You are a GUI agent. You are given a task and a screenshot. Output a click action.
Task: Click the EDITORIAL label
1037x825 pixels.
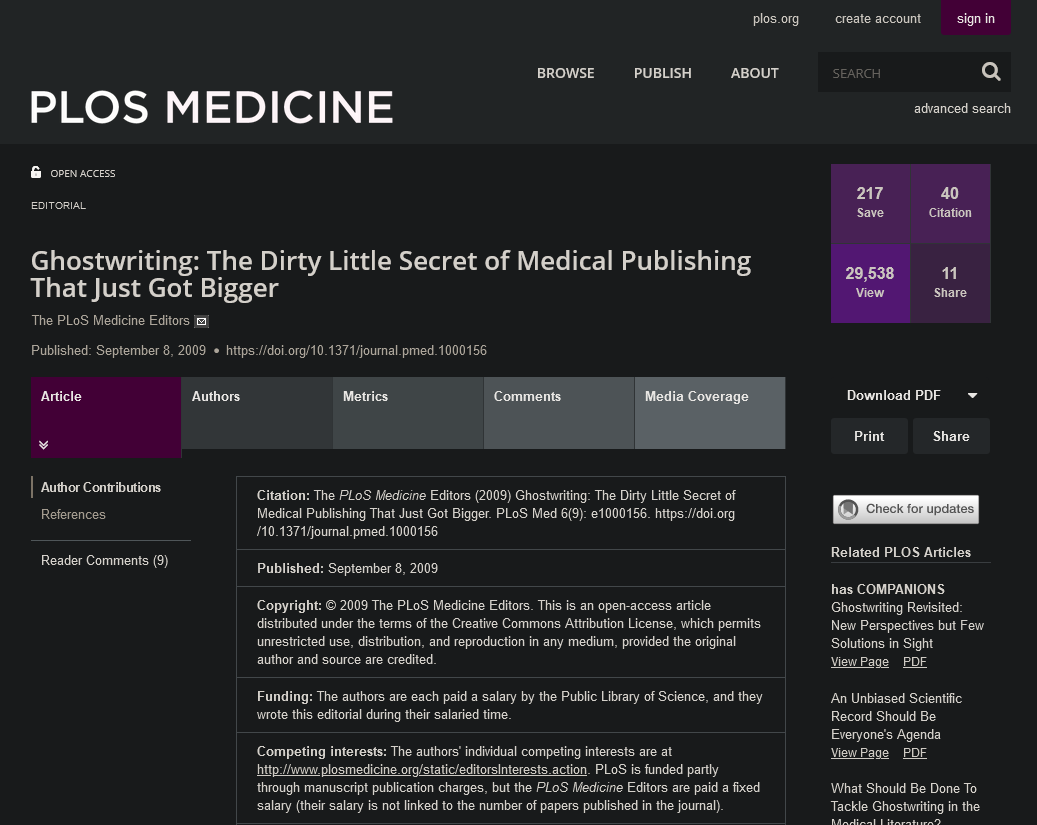coord(58,206)
